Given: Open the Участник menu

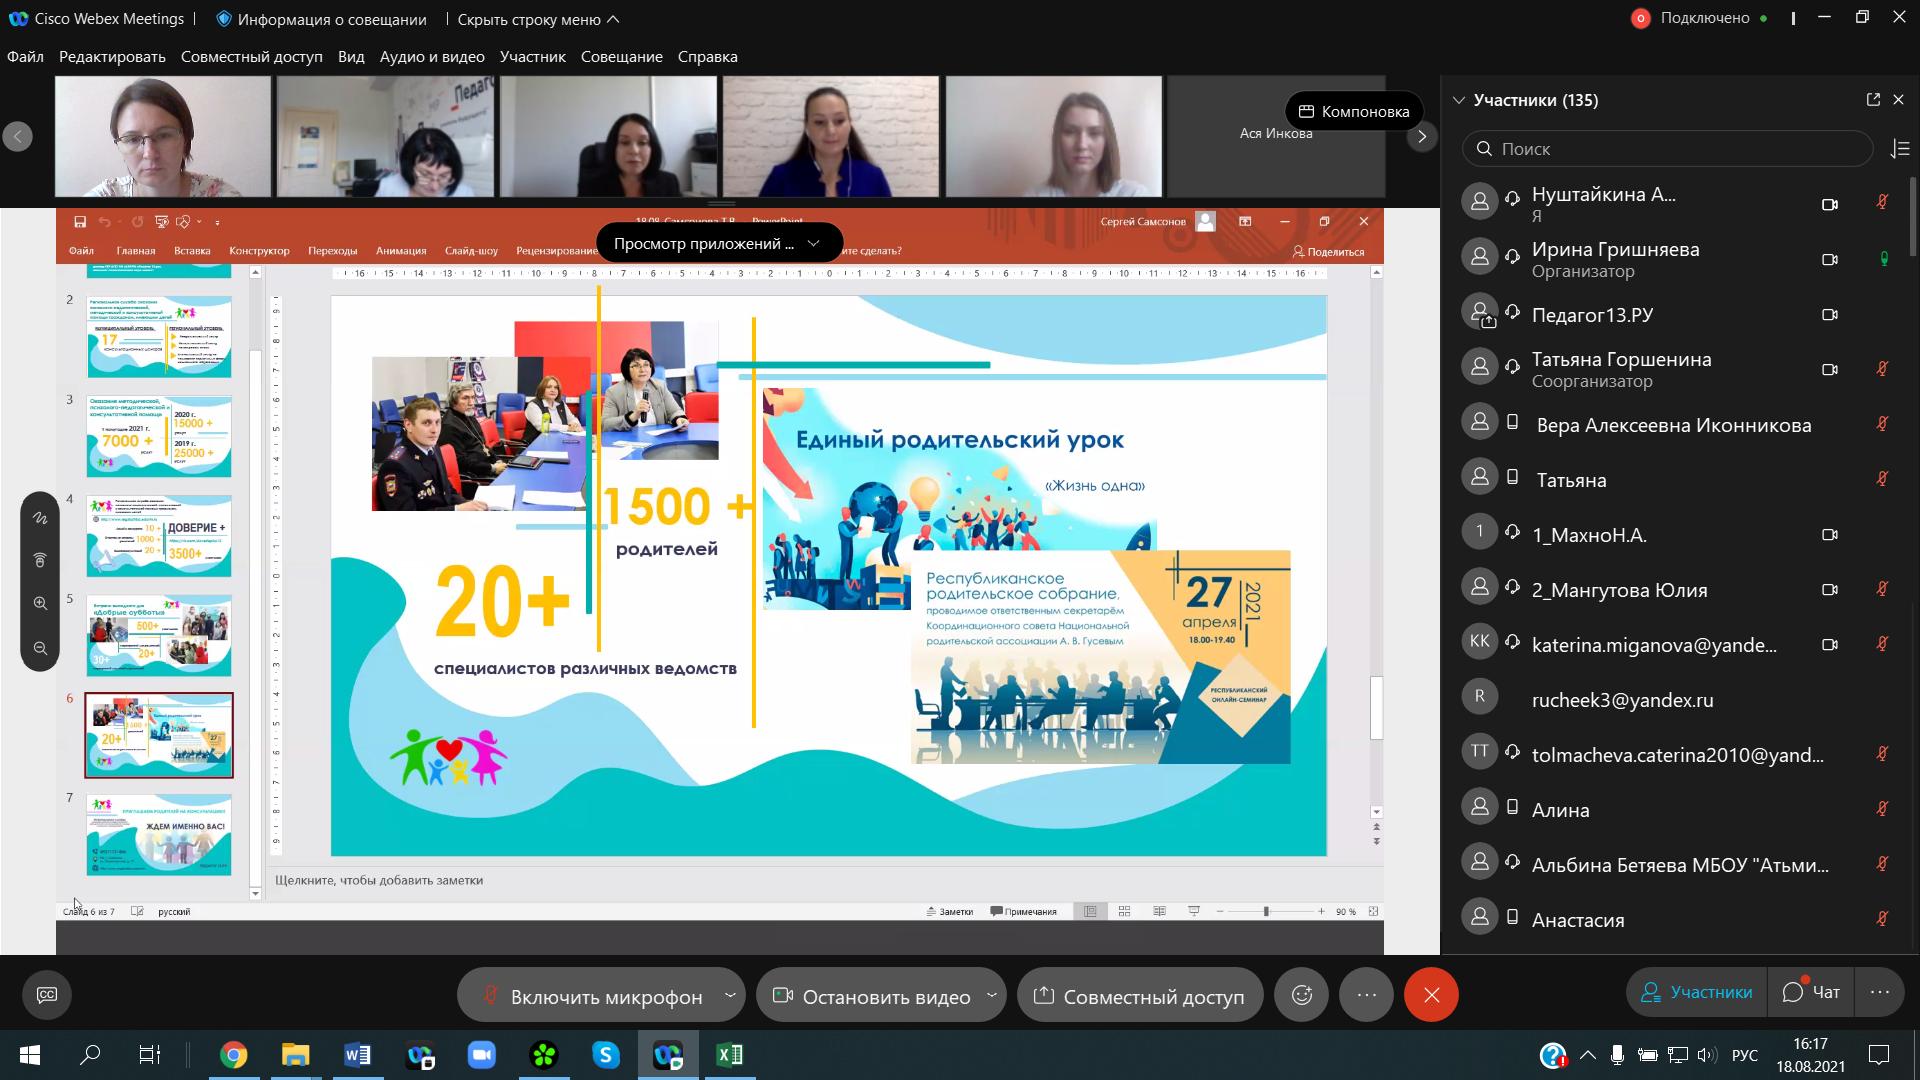Looking at the screenshot, I should pos(533,57).
